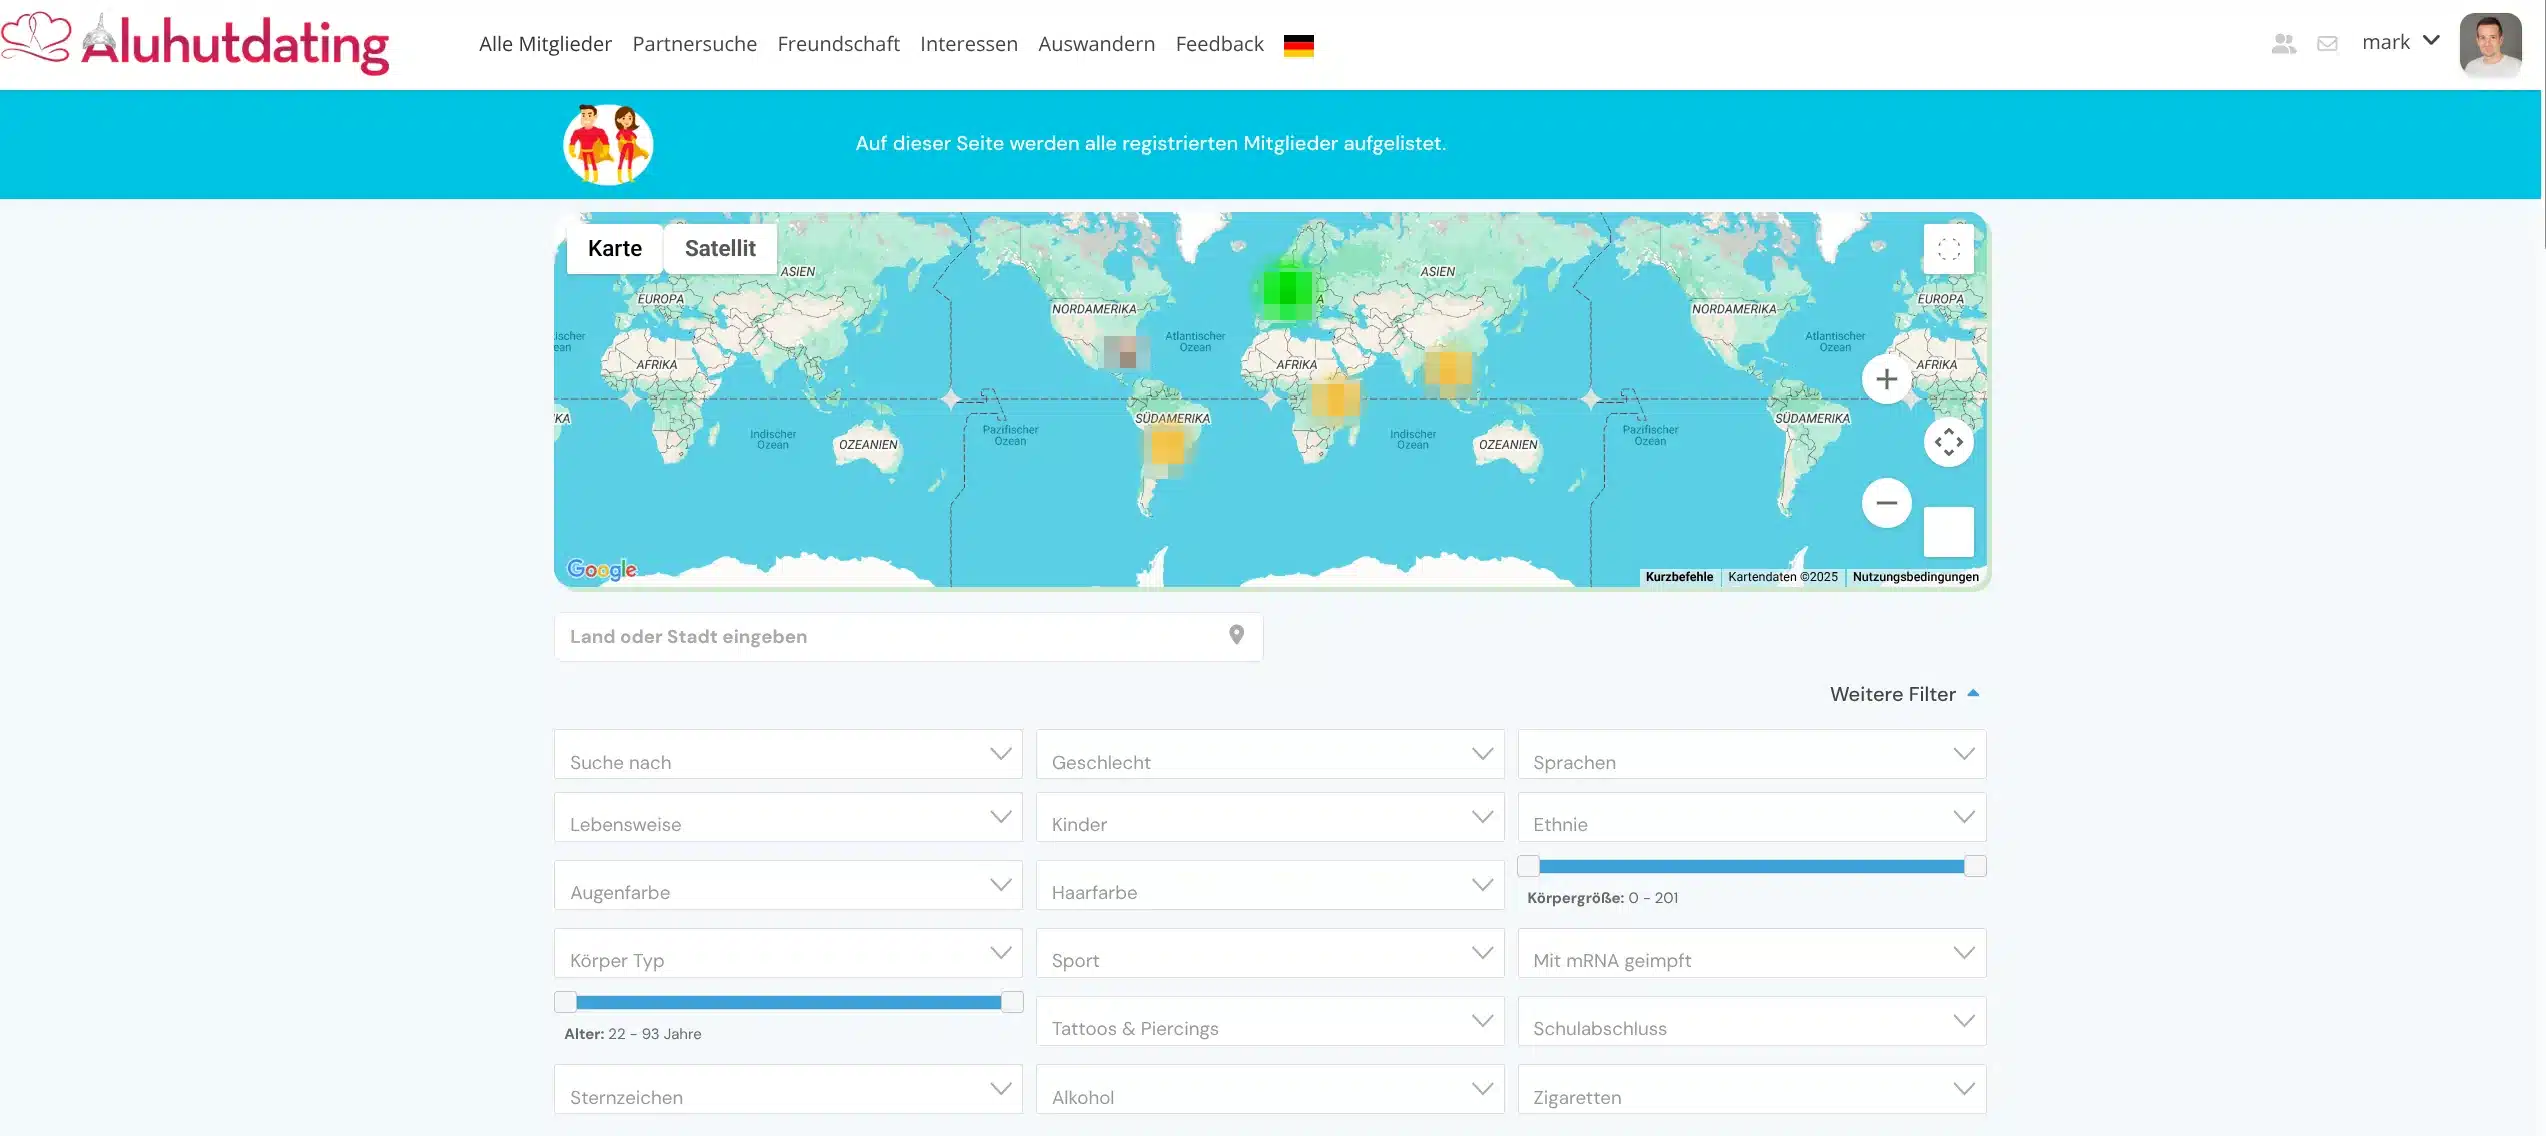Open the Geschlecht dropdown
2546x1136 pixels.
point(1269,755)
